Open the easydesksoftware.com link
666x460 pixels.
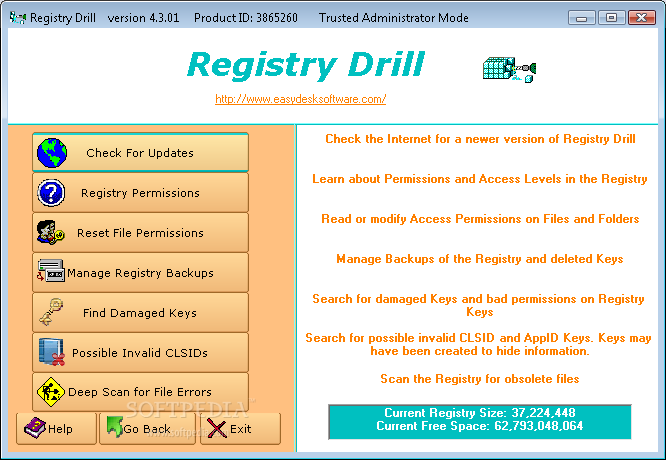coord(300,99)
